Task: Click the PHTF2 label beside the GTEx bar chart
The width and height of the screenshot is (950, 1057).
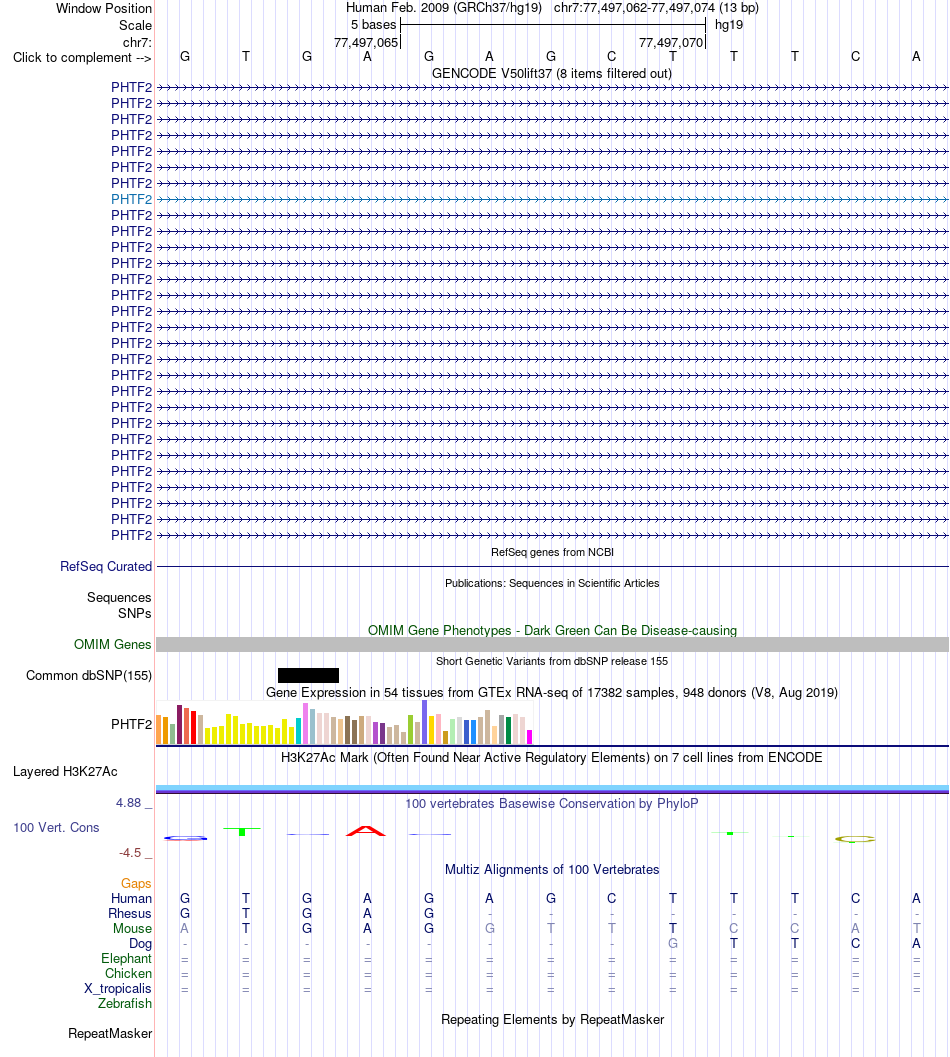Action: coord(131,725)
